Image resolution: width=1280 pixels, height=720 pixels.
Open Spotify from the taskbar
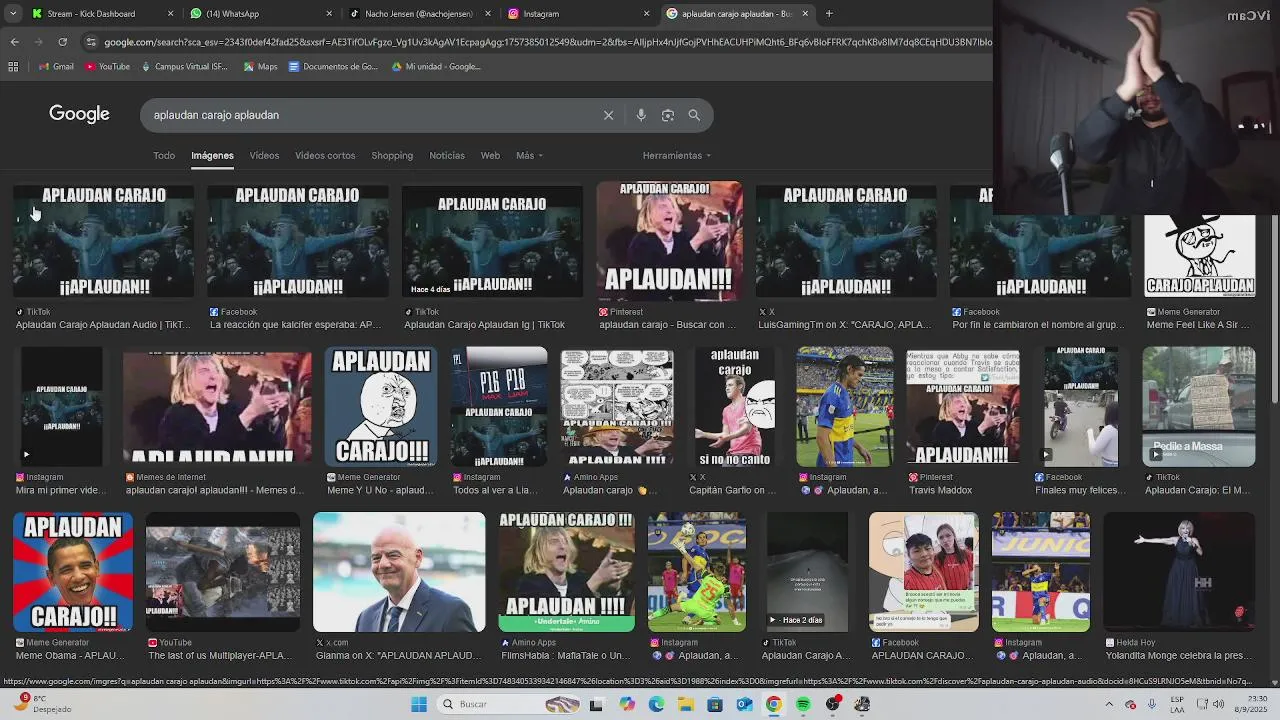pos(803,704)
